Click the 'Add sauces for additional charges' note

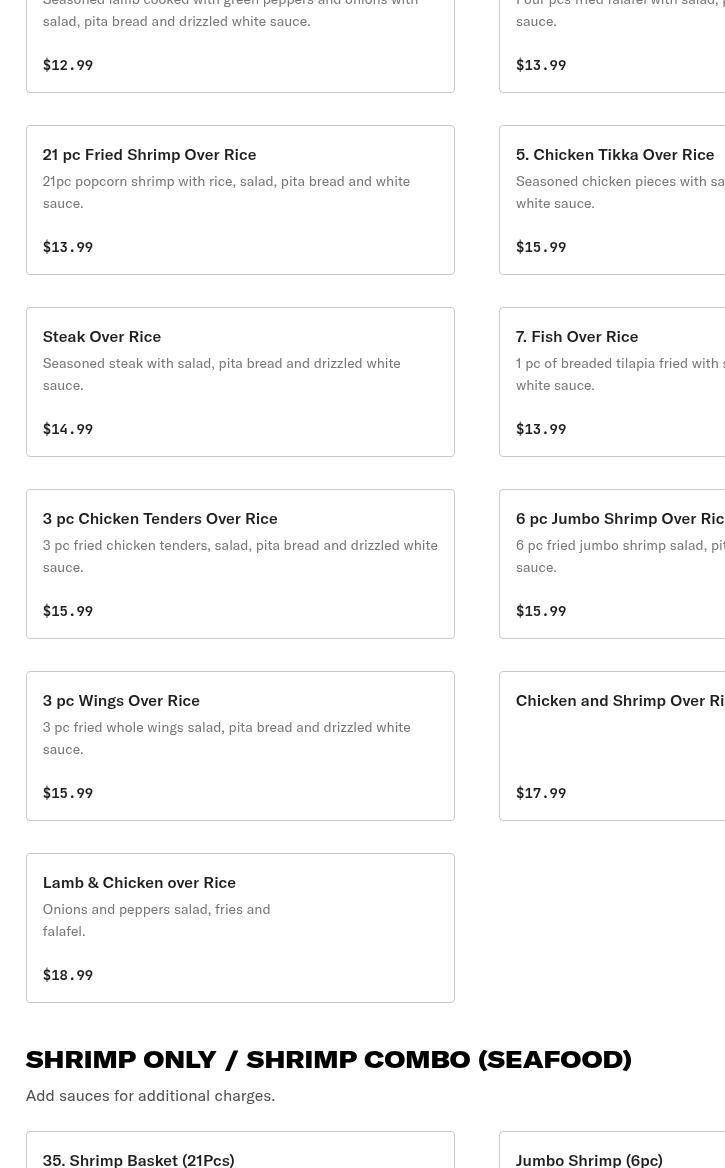point(150,1095)
